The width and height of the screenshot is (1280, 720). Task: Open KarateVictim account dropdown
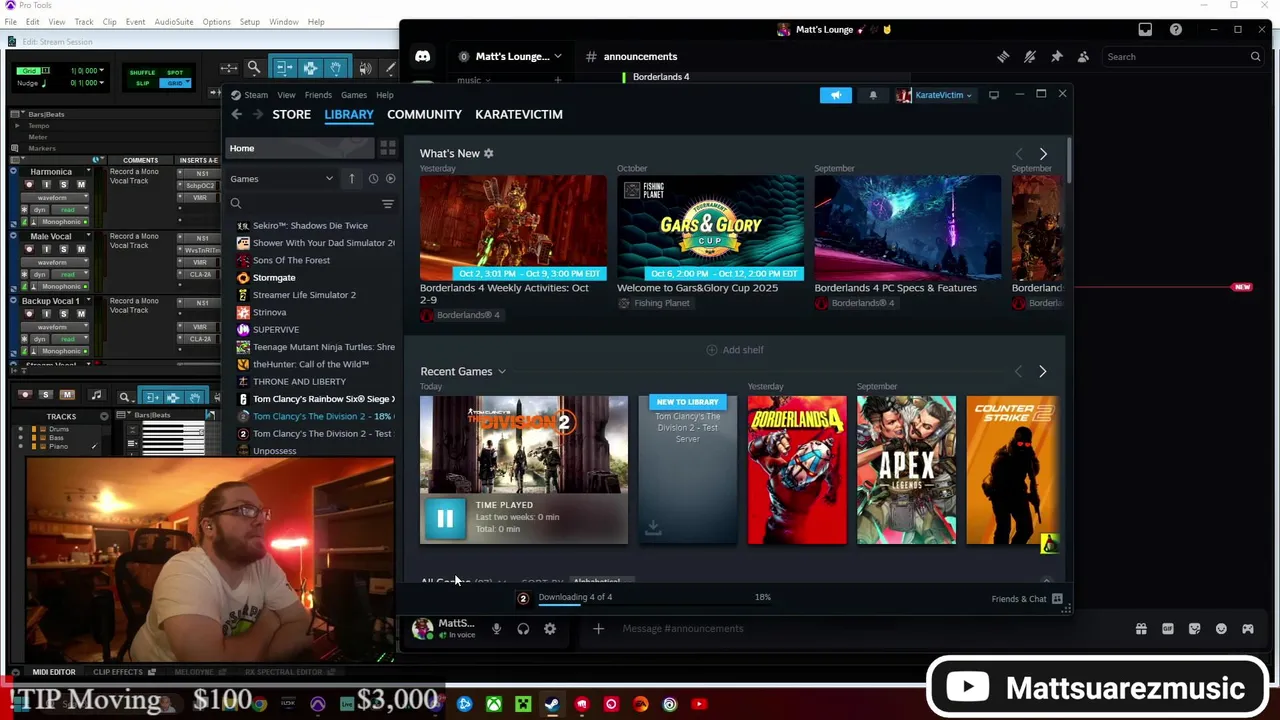click(x=936, y=95)
